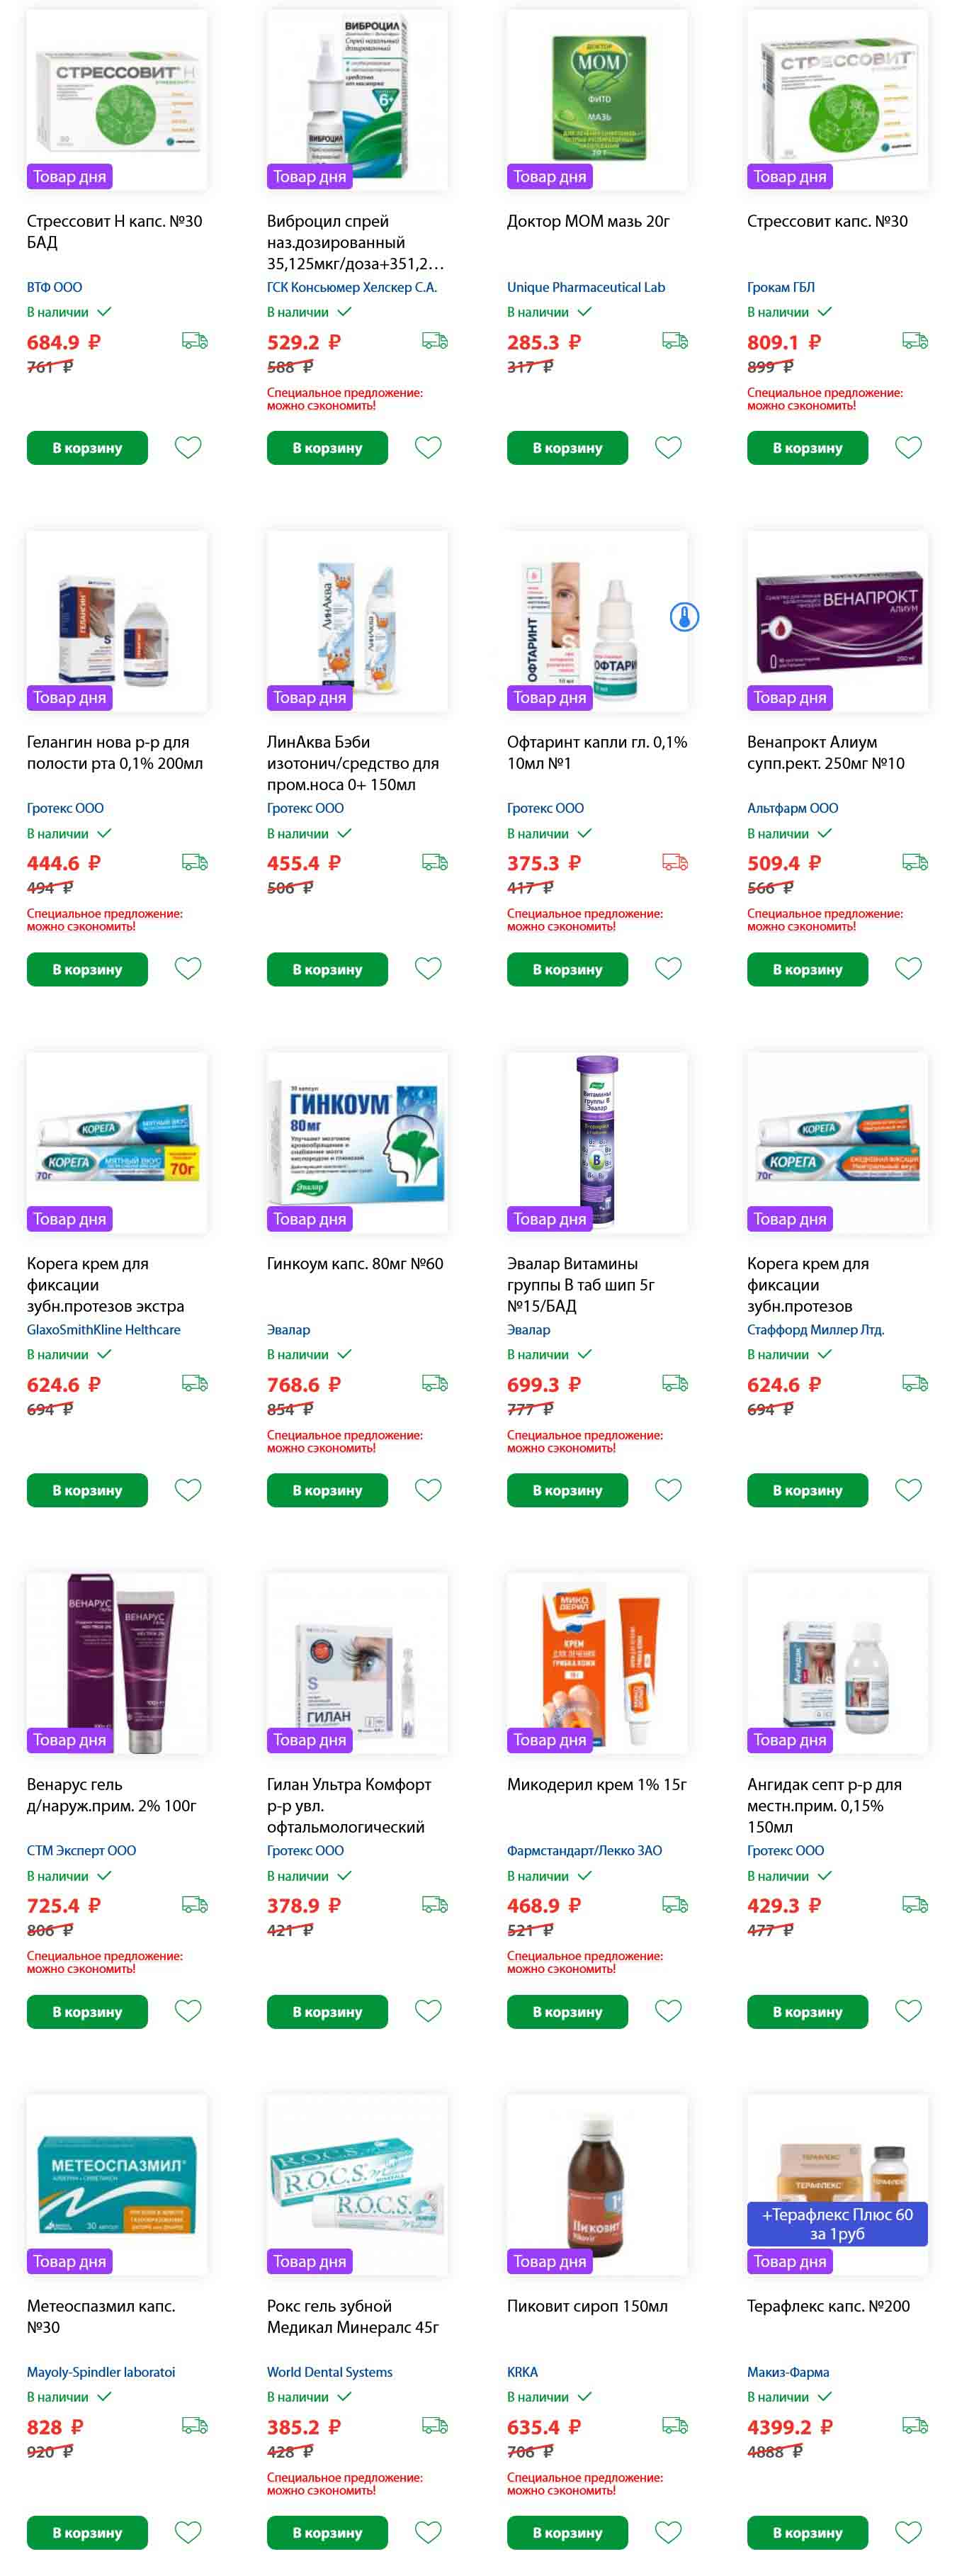Click delivery truck icon for Гинкоум капс.
The height and width of the screenshot is (2576, 957).
click(435, 1383)
